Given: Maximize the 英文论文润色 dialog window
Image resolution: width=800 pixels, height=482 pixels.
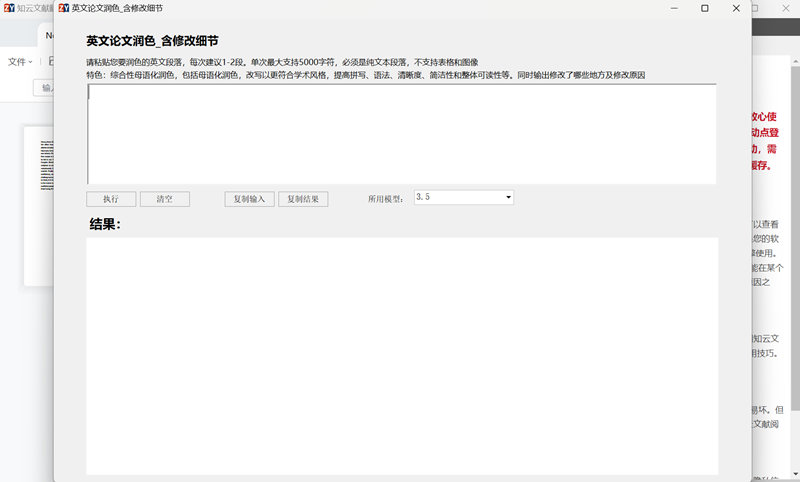Looking at the screenshot, I should coord(705,8).
